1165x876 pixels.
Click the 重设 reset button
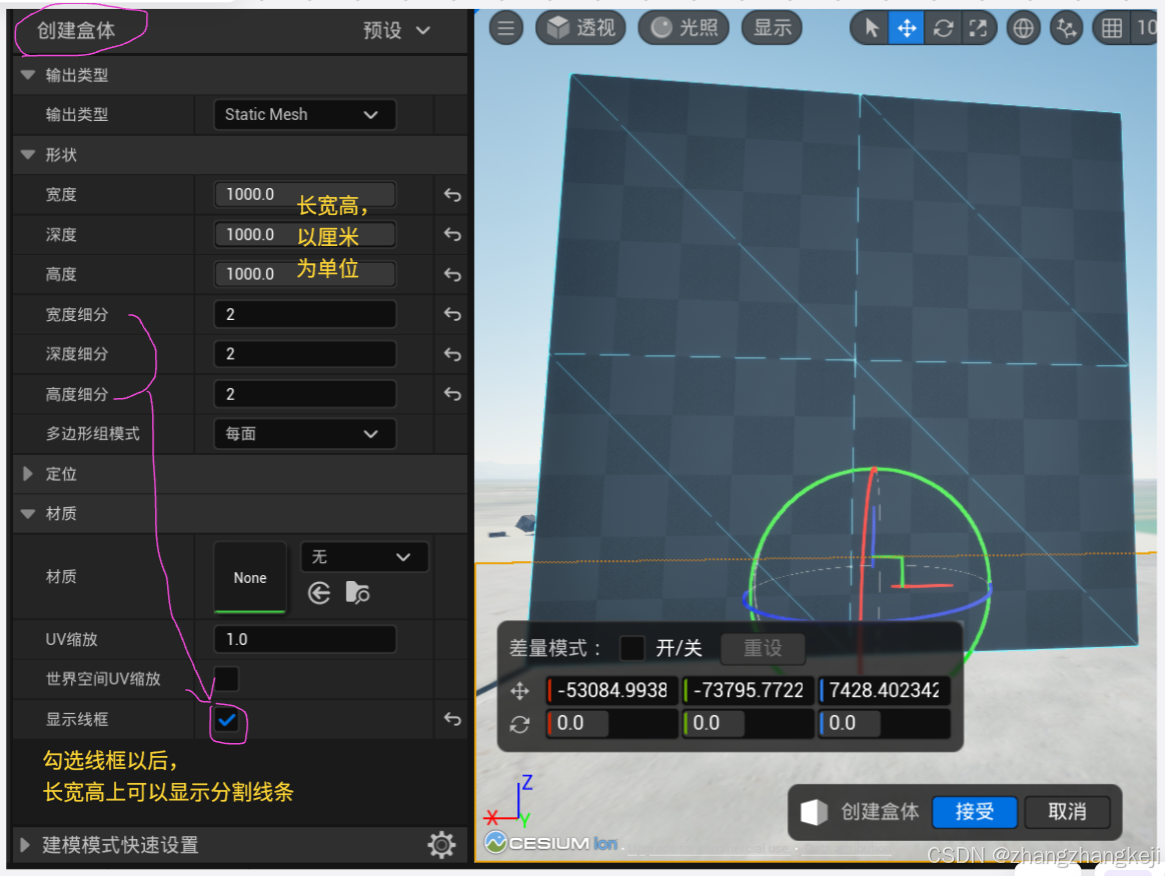click(762, 648)
